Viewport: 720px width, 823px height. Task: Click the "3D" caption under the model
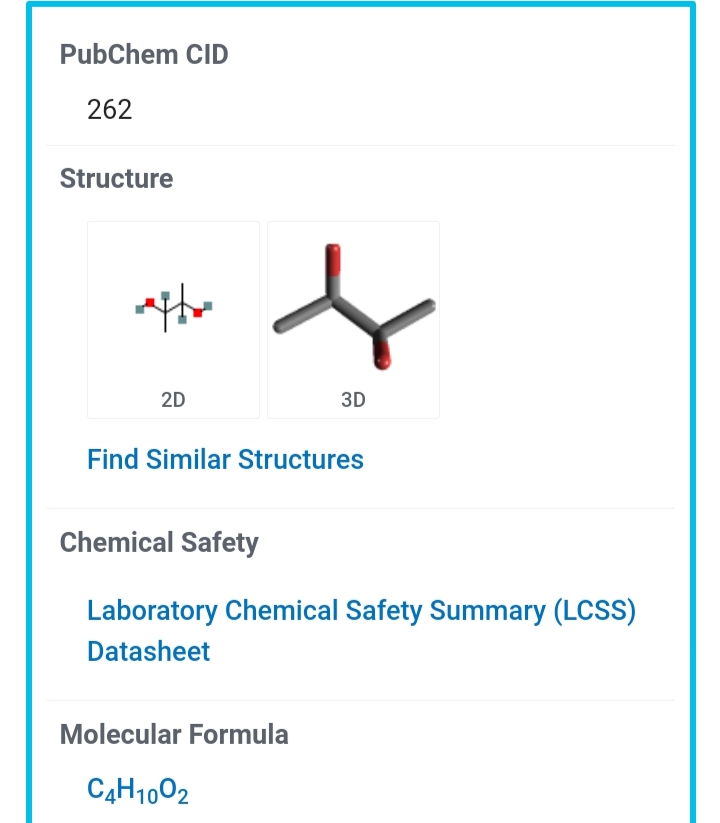pyautogui.click(x=353, y=400)
